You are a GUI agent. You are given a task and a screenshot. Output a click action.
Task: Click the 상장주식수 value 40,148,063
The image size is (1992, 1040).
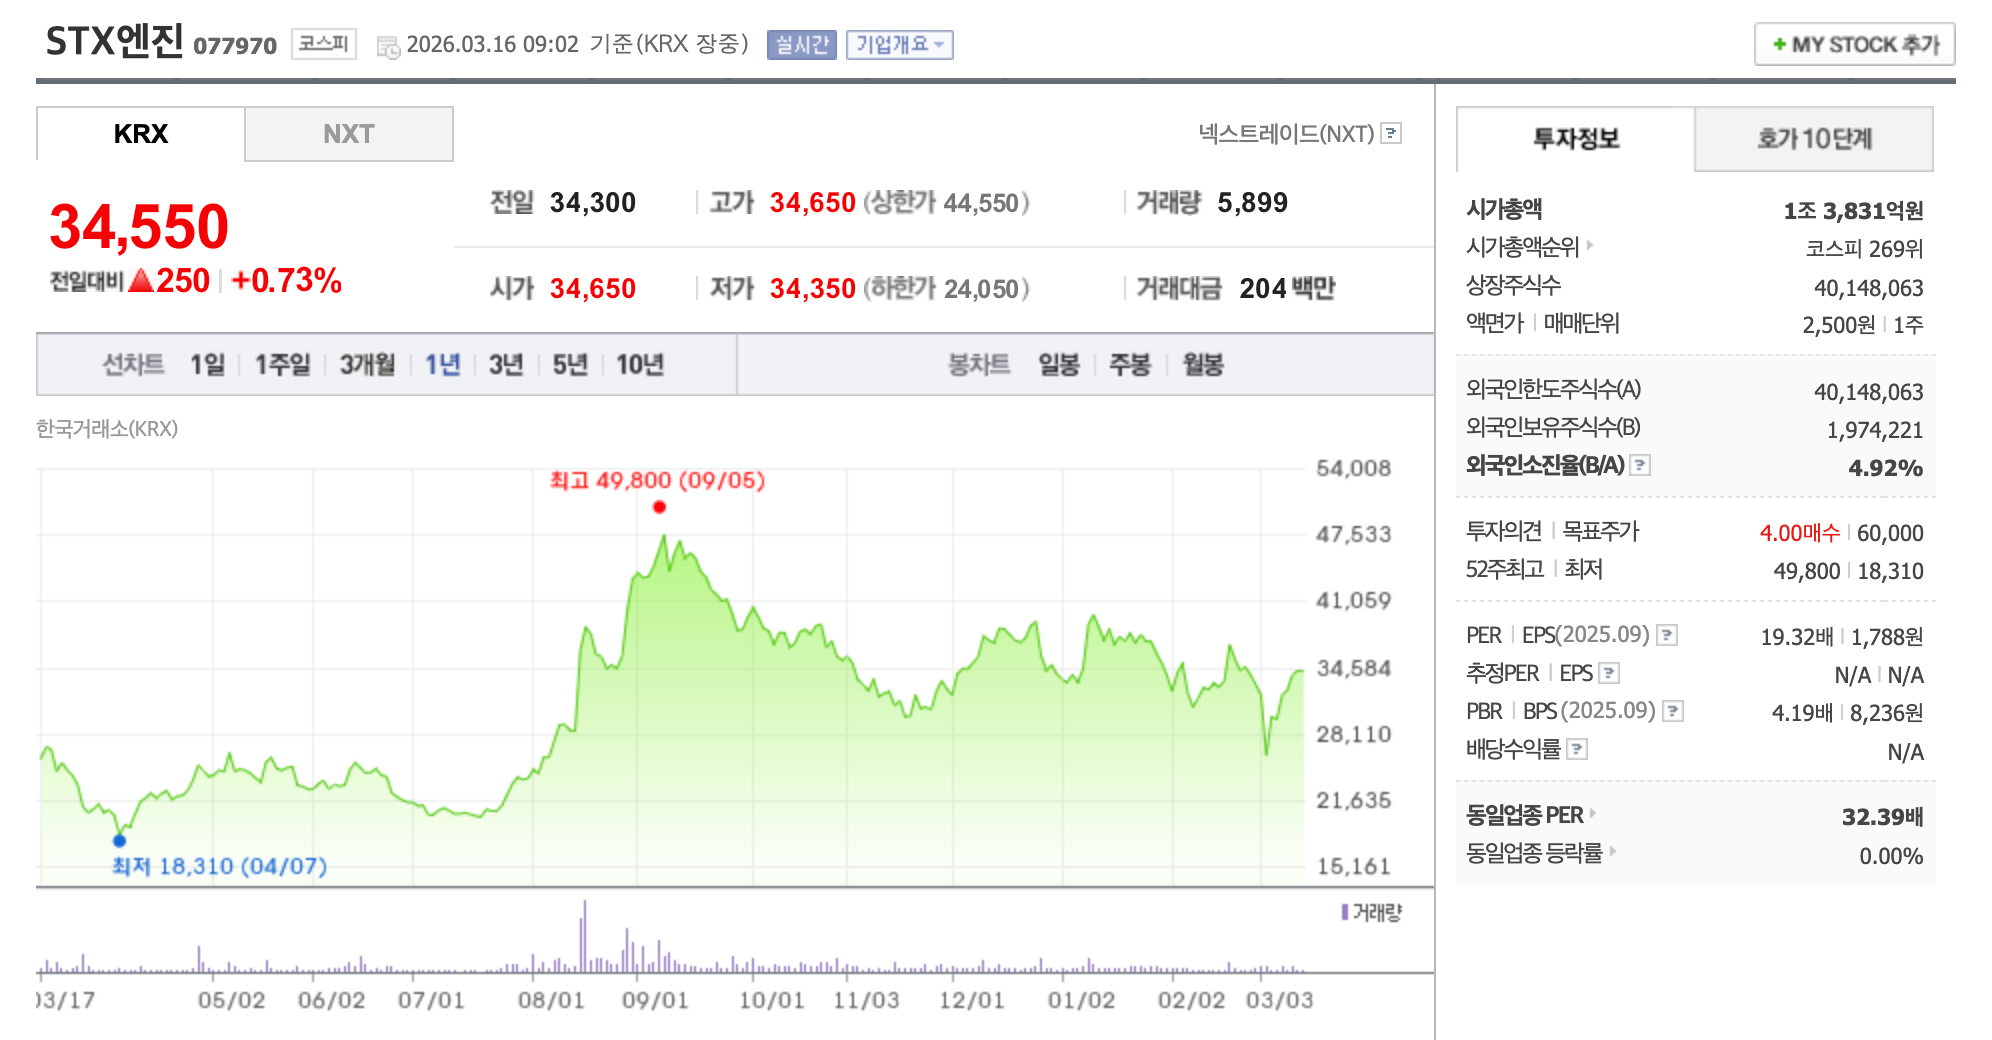click(1869, 288)
